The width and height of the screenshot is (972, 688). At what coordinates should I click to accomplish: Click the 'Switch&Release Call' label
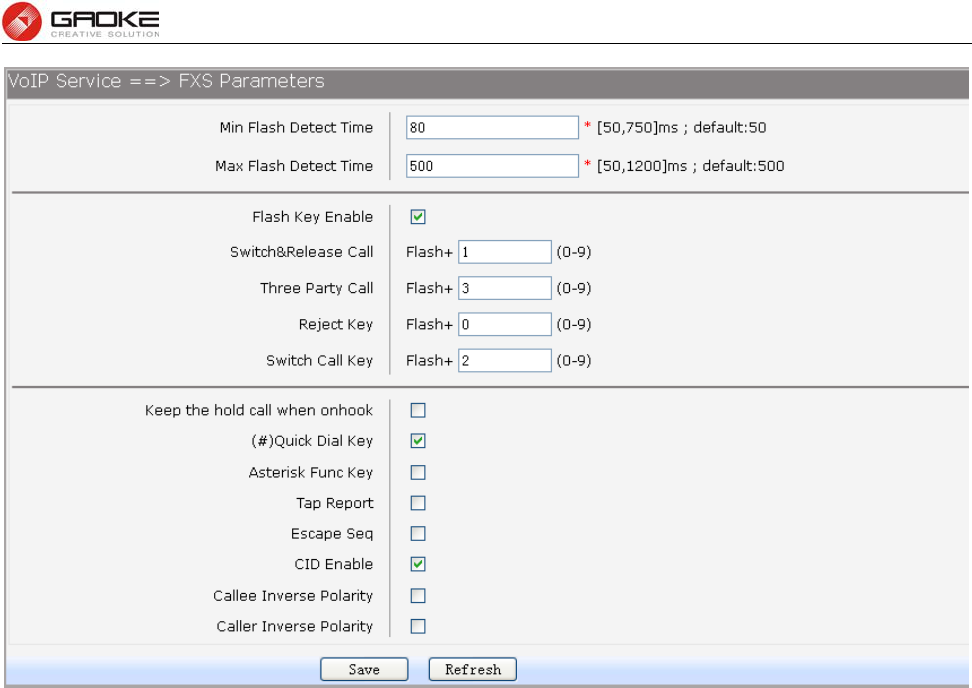click(x=301, y=252)
